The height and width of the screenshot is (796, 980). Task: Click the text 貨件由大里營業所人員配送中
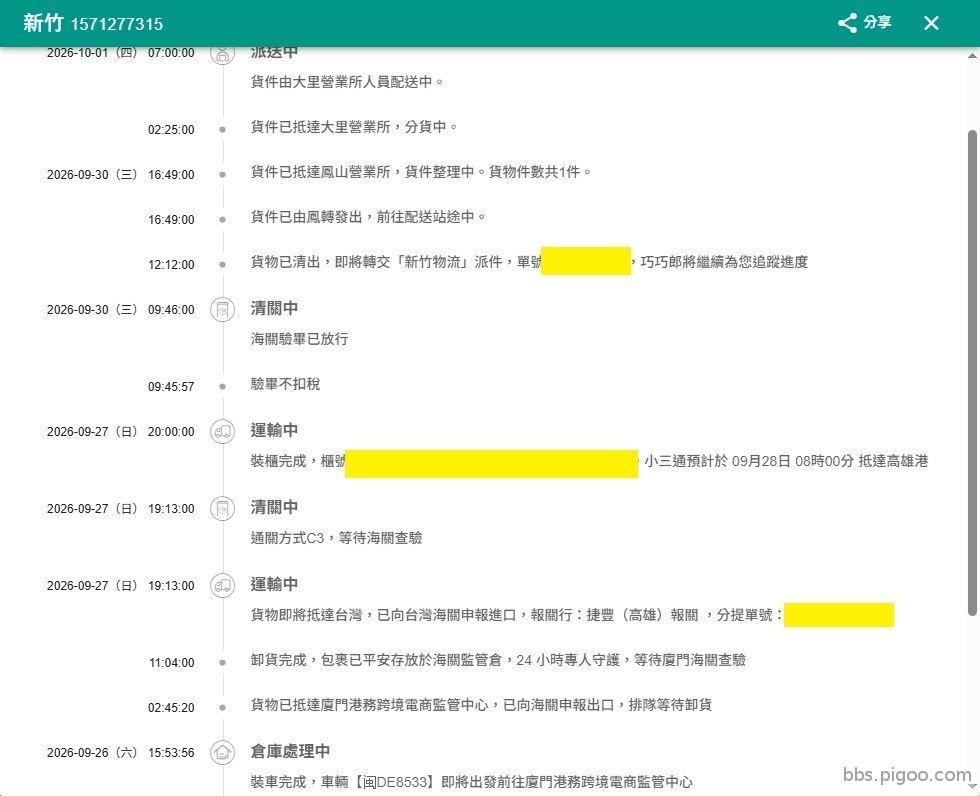(347, 82)
